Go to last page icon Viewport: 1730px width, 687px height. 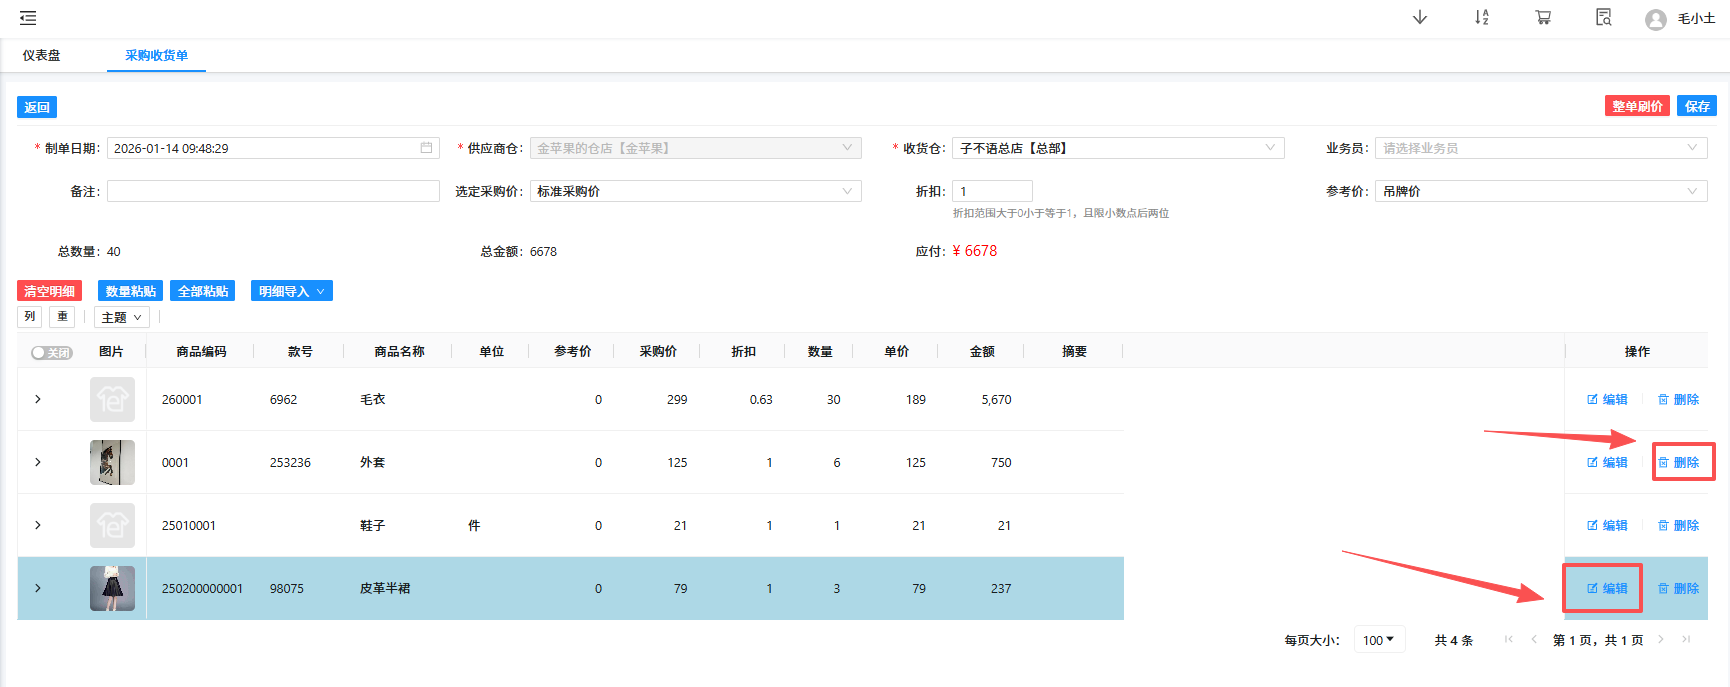[1686, 640]
